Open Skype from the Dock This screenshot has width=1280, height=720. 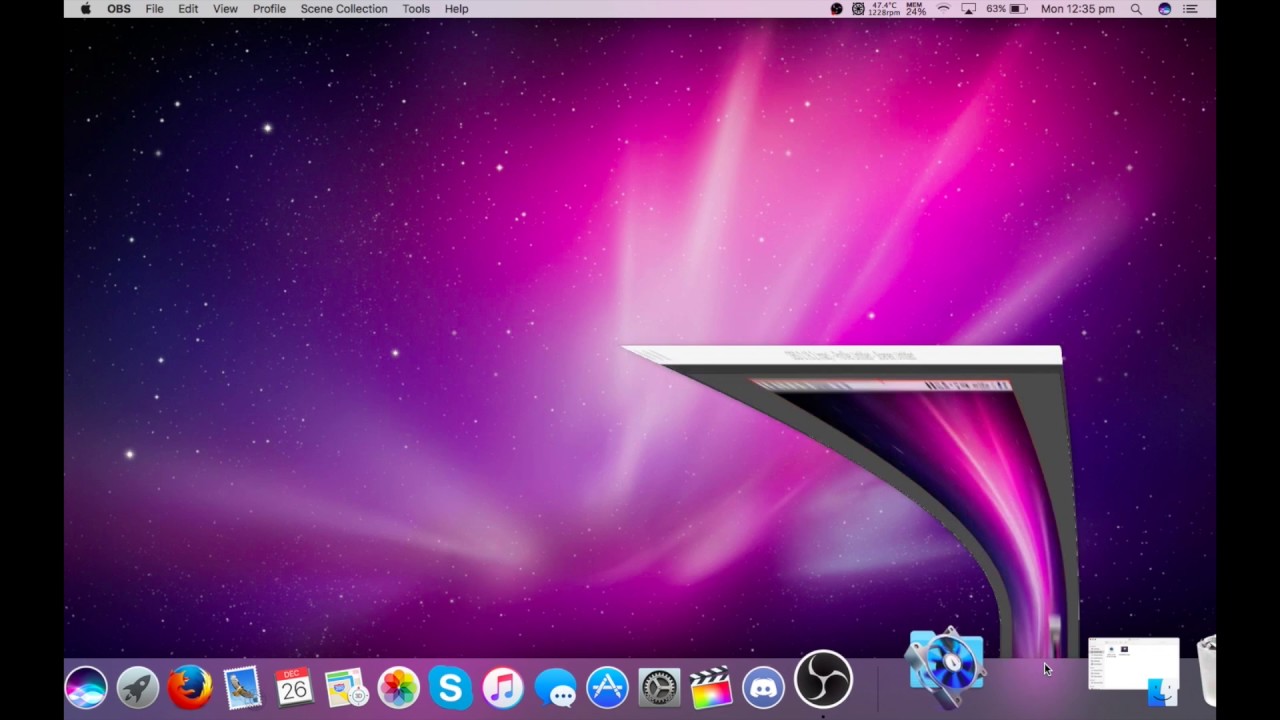450,685
